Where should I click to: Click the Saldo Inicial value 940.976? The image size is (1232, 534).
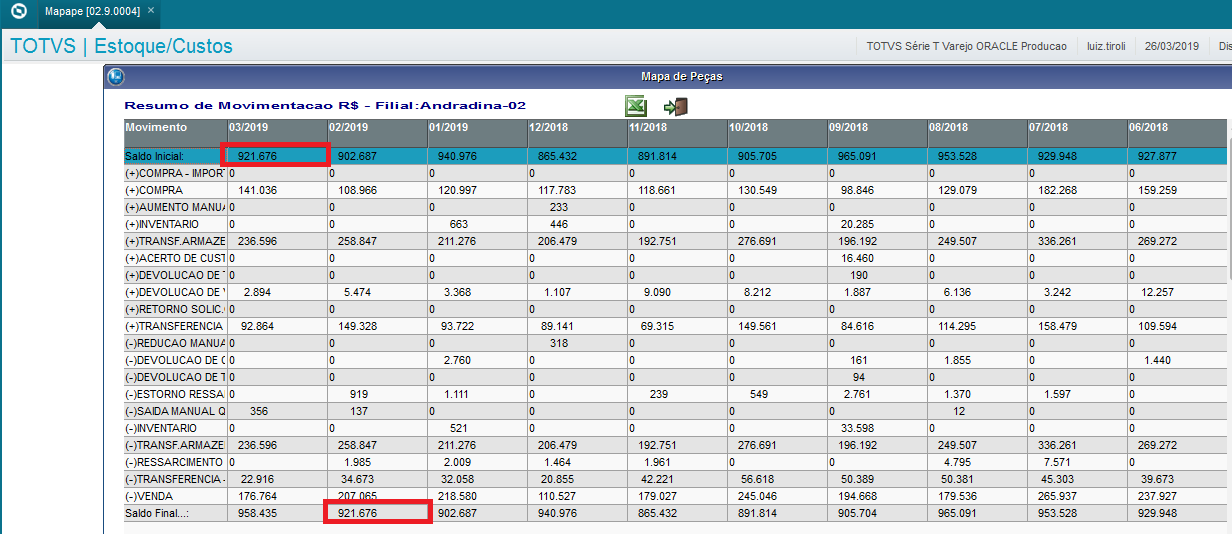pyautogui.click(x=456, y=156)
